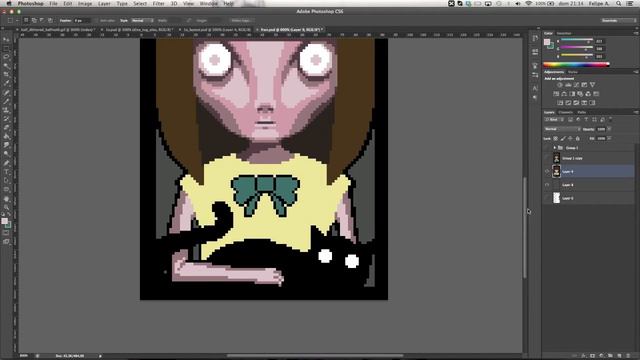640x360 pixels.
Task: Hide Layer 8 with its eye icon
Action: pos(547,185)
